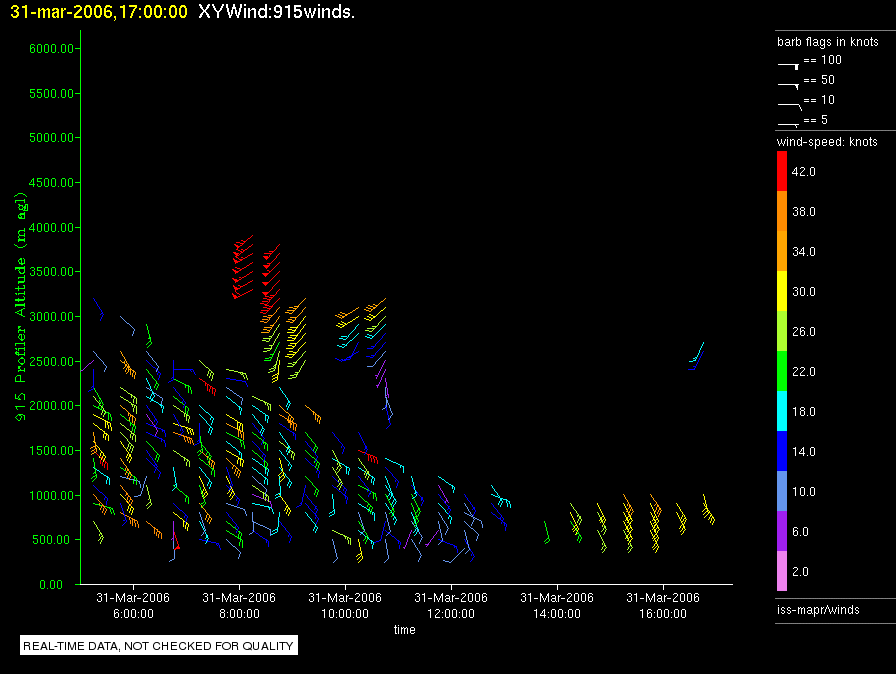Click the '== 100' barb legend text
This screenshot has width=896, height=674.
click(822, 60)
